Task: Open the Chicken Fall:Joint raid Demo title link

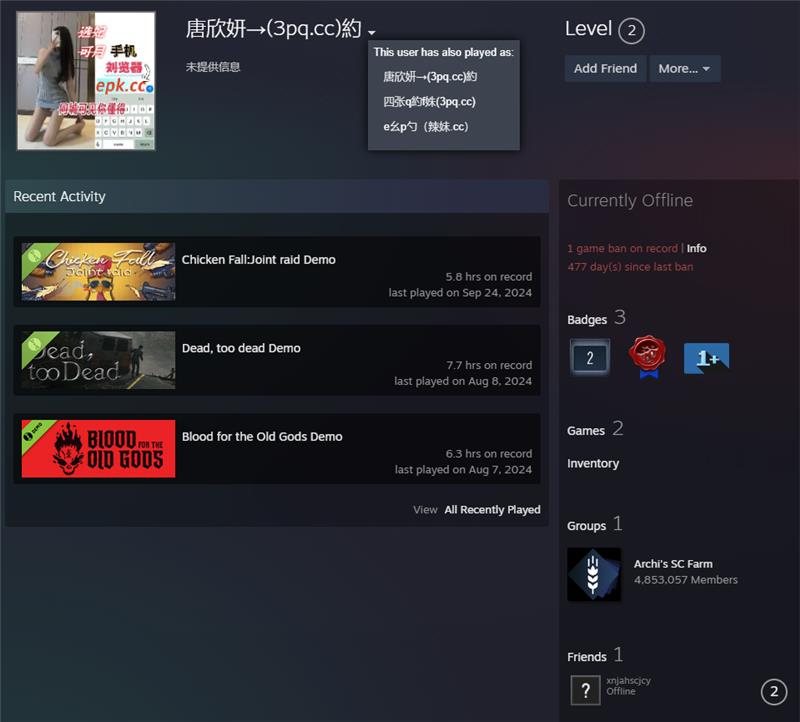Action: point(259,260)
